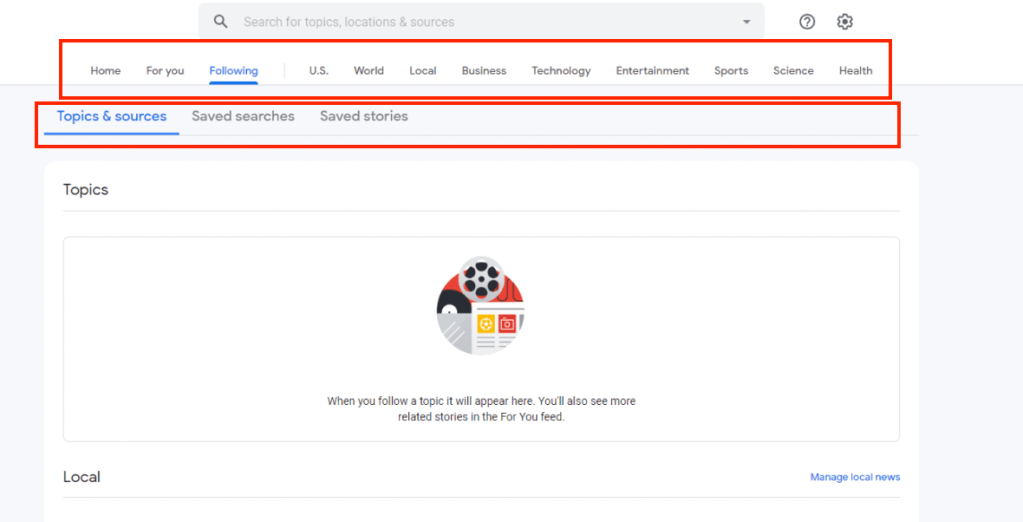
Task: Open the For you section
Action: pos(165,71)
